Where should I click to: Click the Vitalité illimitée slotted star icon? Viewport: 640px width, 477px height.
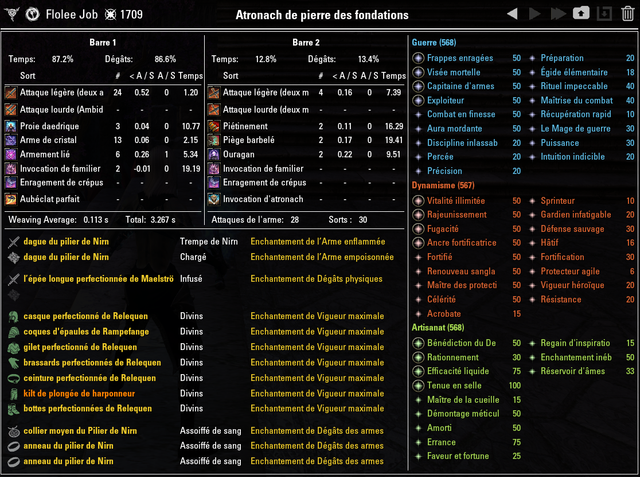(418, 201)
